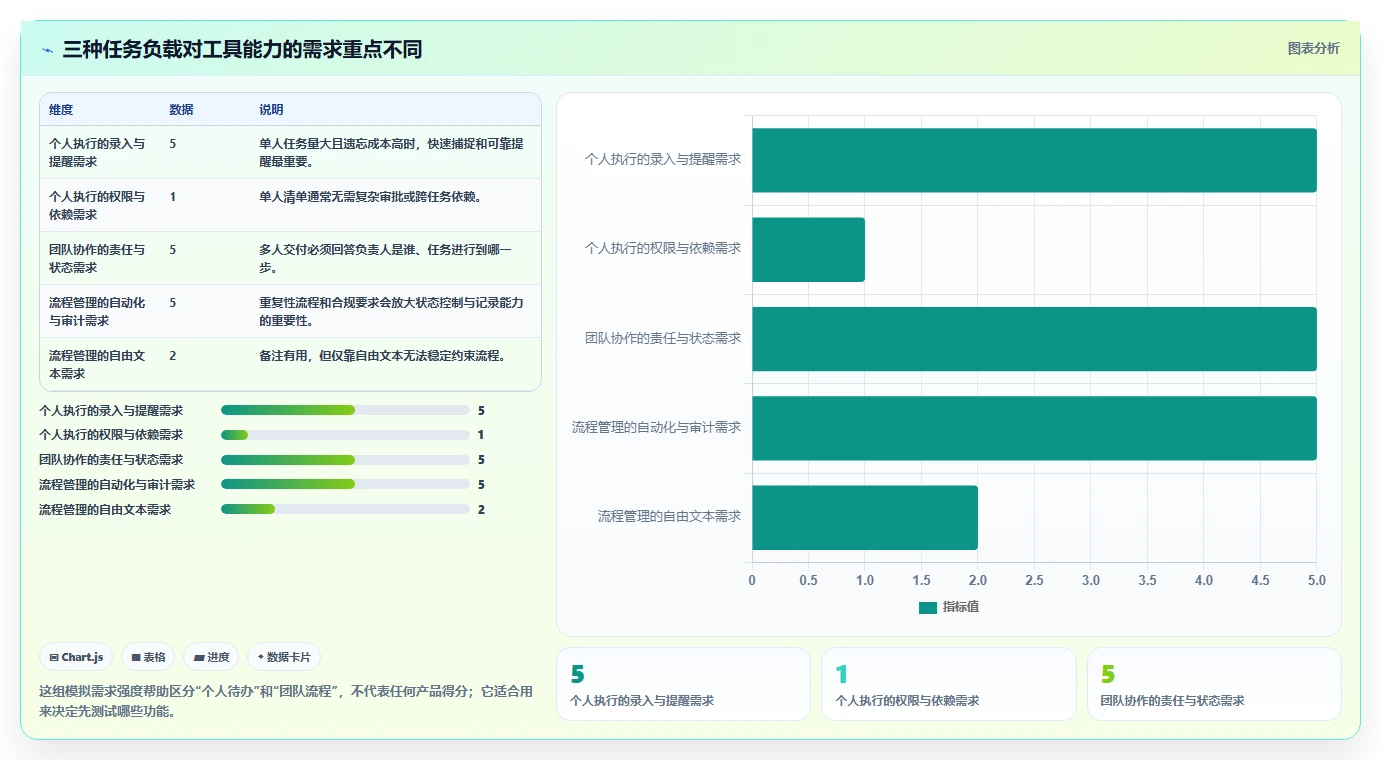Click description starting 多人交付必须回答负责人是谁
This screenshot has height=760, width=1381.
(385, 258)
